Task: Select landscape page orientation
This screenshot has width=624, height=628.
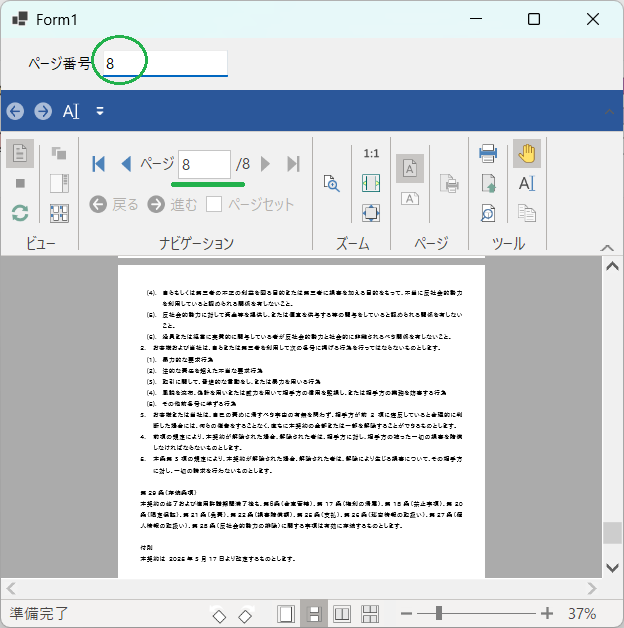Action: point(410,199)
